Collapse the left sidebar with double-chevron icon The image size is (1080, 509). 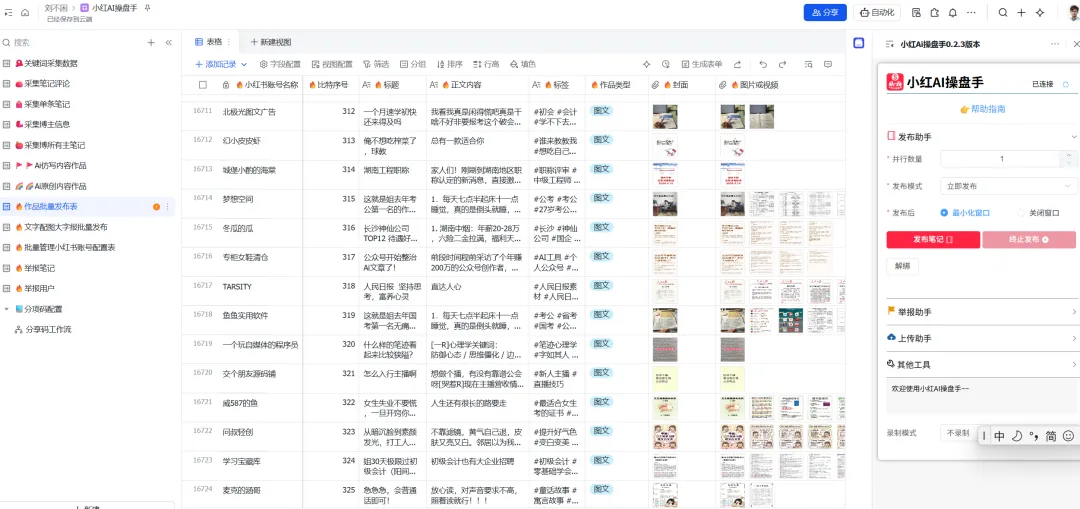[x=168, y=43]
